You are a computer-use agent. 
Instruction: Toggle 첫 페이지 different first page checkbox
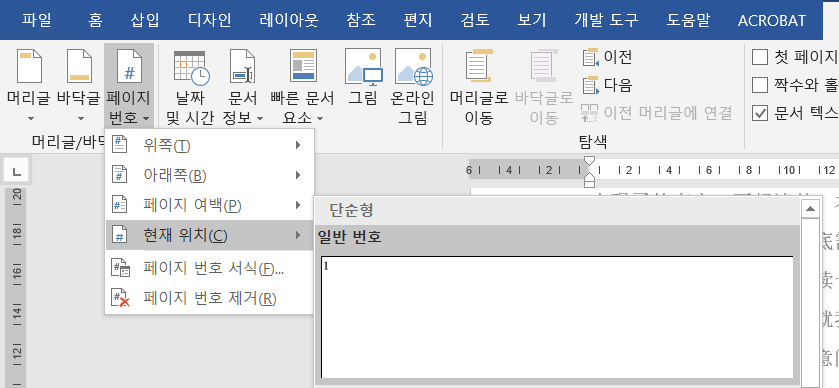click(x=760, y=57)
